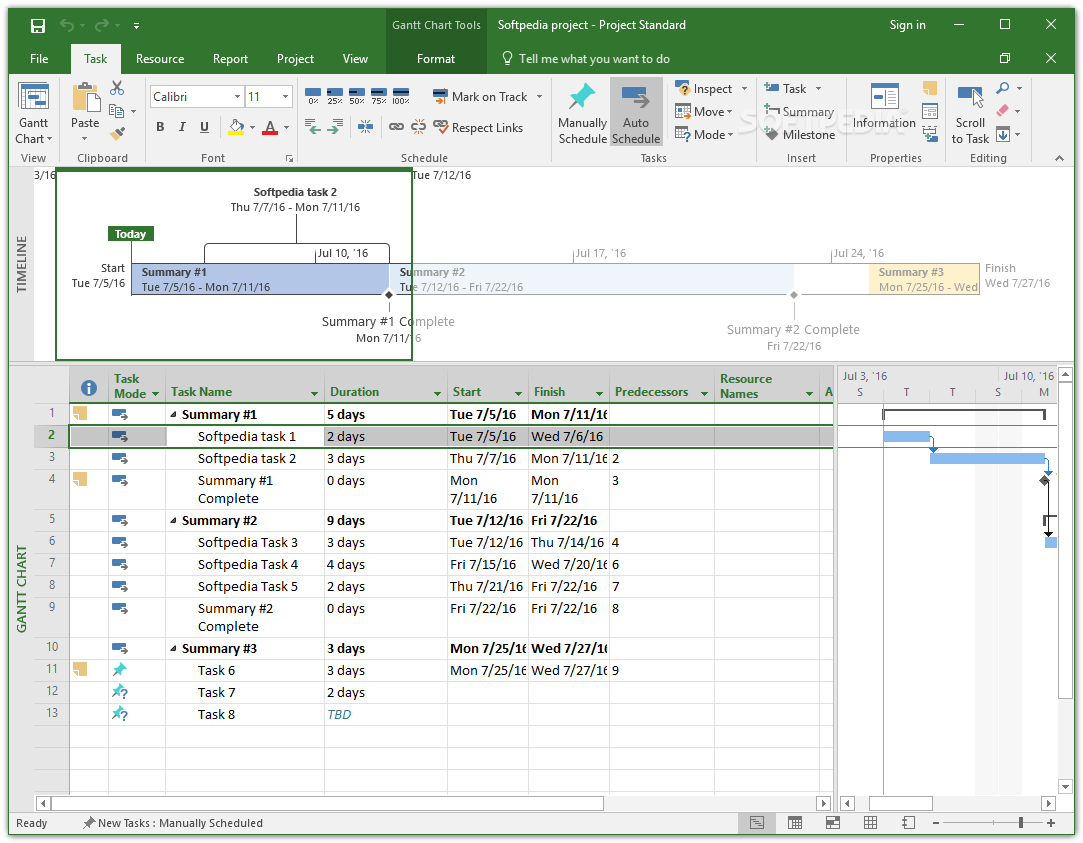Open the Inspect dropdown
This screenshot has height=843, width=1083.
click(745, 88)
